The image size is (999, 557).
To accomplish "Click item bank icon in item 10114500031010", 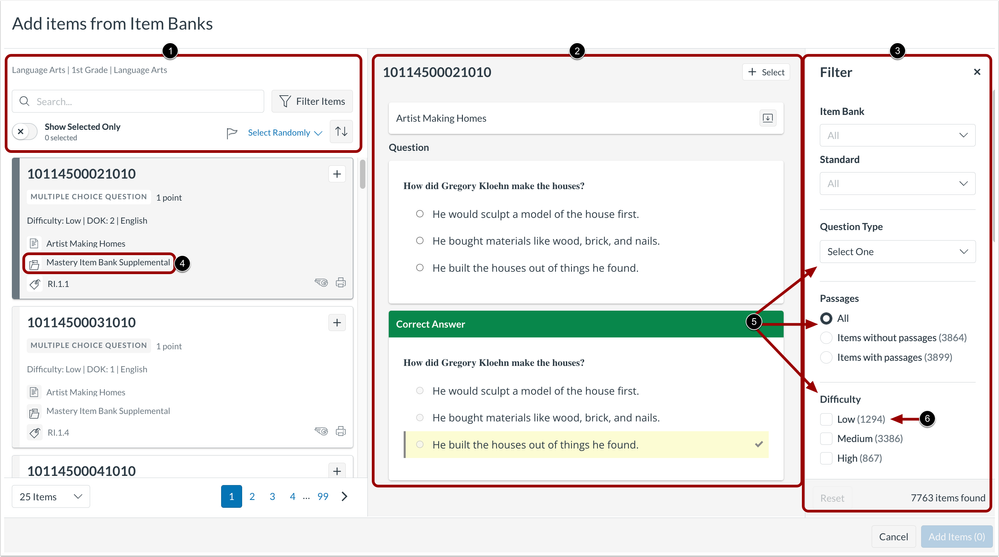I will pos(34,412).
